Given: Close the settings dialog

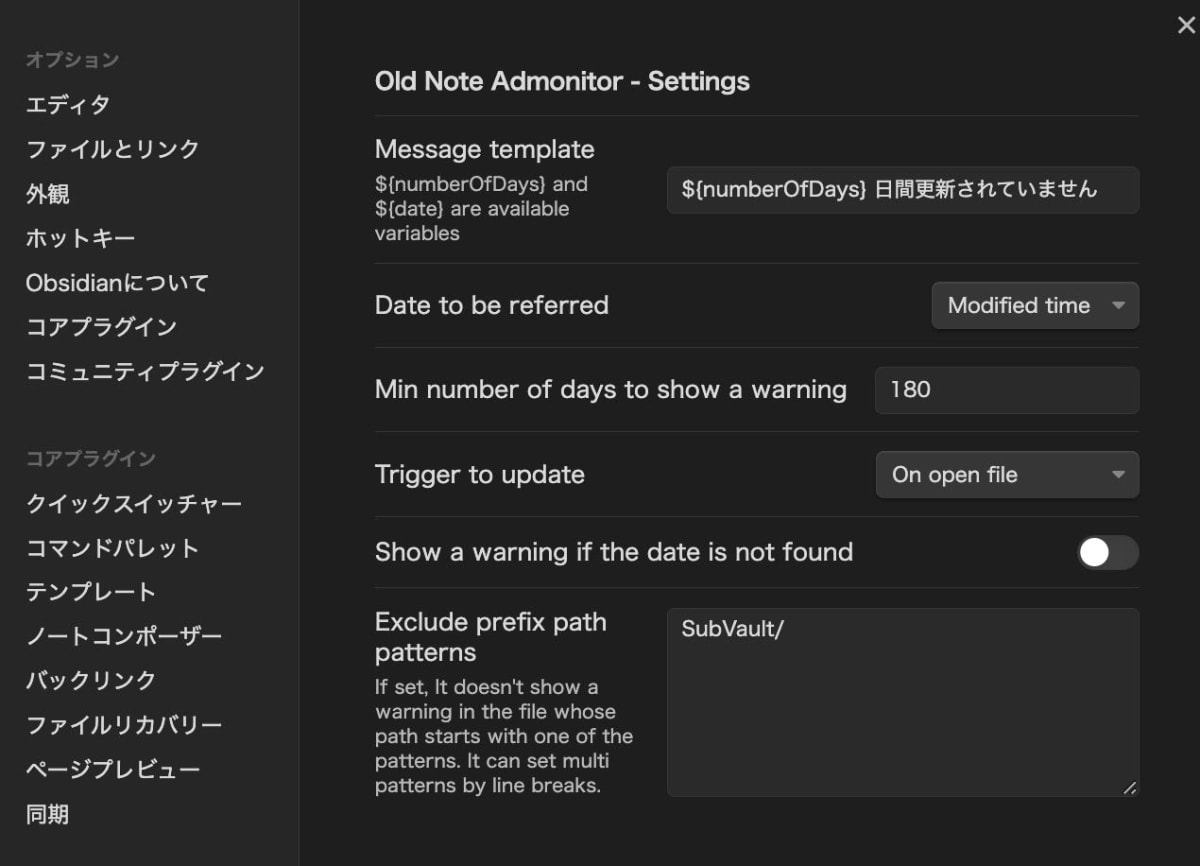Looking at the screenshot, I should pyautogui.click(x=1185, y=26).
